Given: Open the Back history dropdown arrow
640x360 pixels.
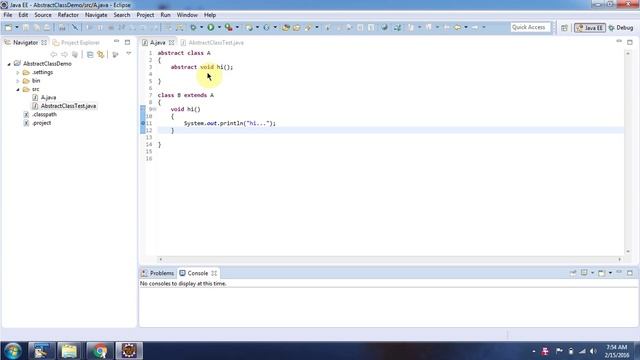Looking at the screenshot, I should click(x=466, y=27).
